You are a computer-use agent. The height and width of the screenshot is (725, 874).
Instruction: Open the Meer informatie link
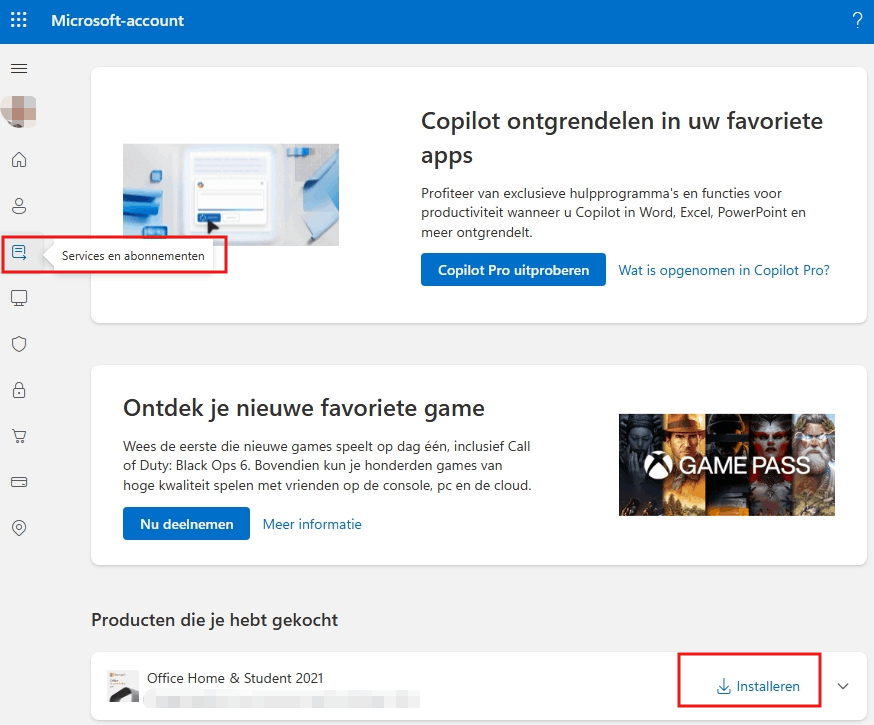click(x=312, y=524)
